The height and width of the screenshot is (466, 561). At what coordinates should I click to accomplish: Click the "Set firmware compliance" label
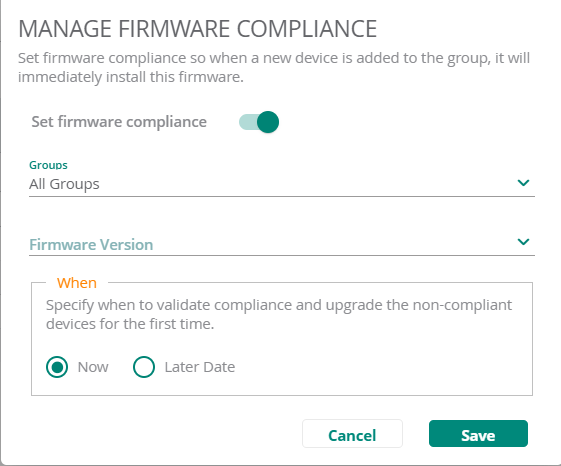coord(119,122)
